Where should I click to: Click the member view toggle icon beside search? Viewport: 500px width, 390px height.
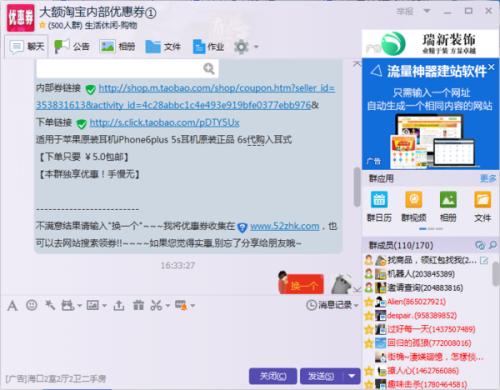[x=480, y=245]
